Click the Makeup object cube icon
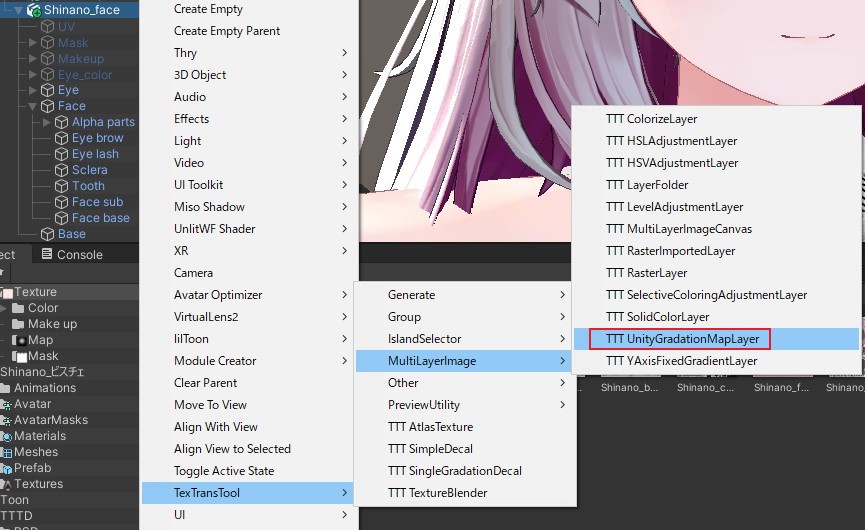The height and width of the screenshot is (530, 865). tap(48, 58)
